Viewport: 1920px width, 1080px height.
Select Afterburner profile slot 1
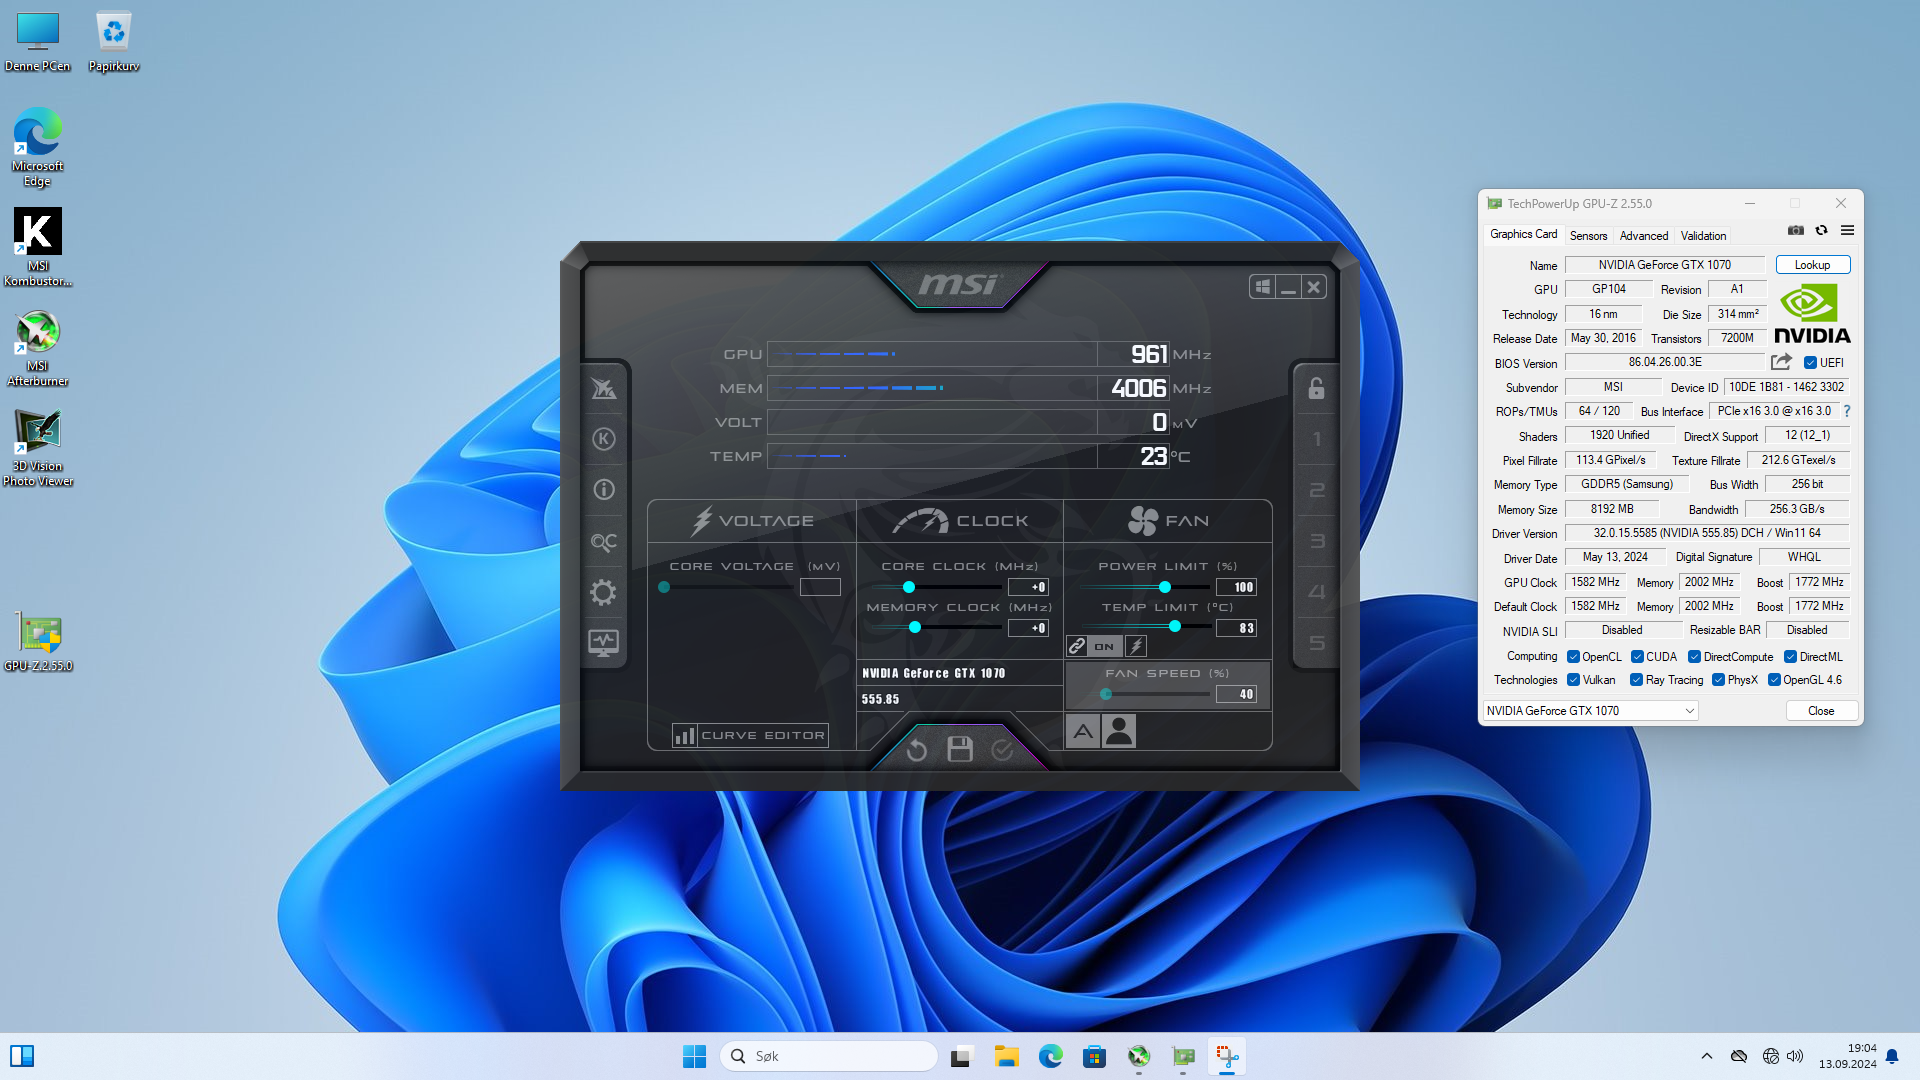click(x=1316, y=439)
